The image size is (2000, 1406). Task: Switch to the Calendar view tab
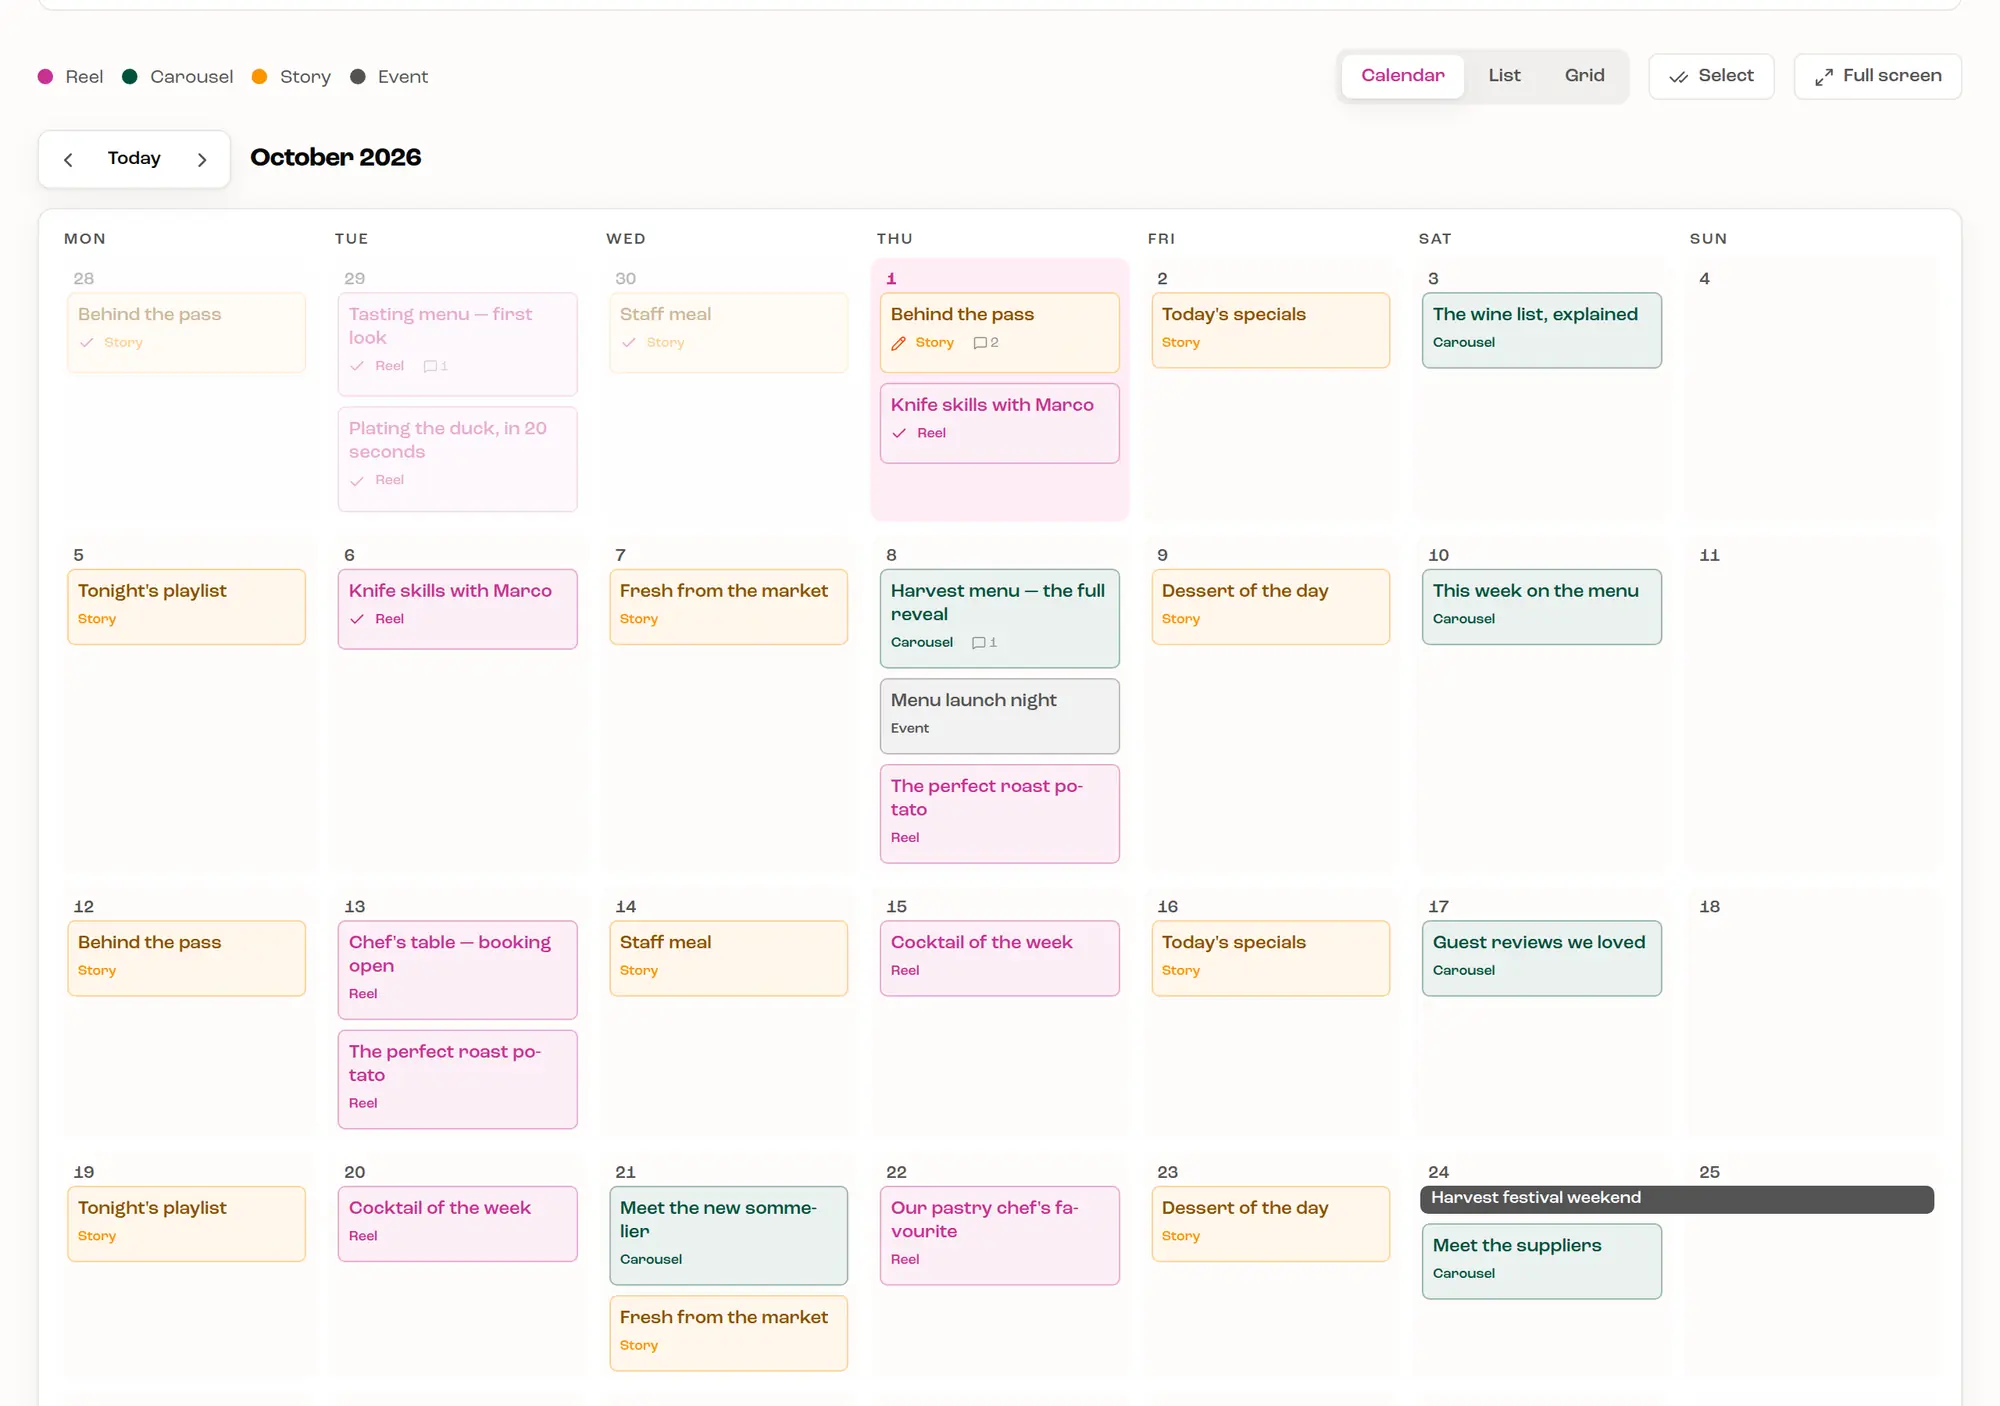tap(1402, 76)
